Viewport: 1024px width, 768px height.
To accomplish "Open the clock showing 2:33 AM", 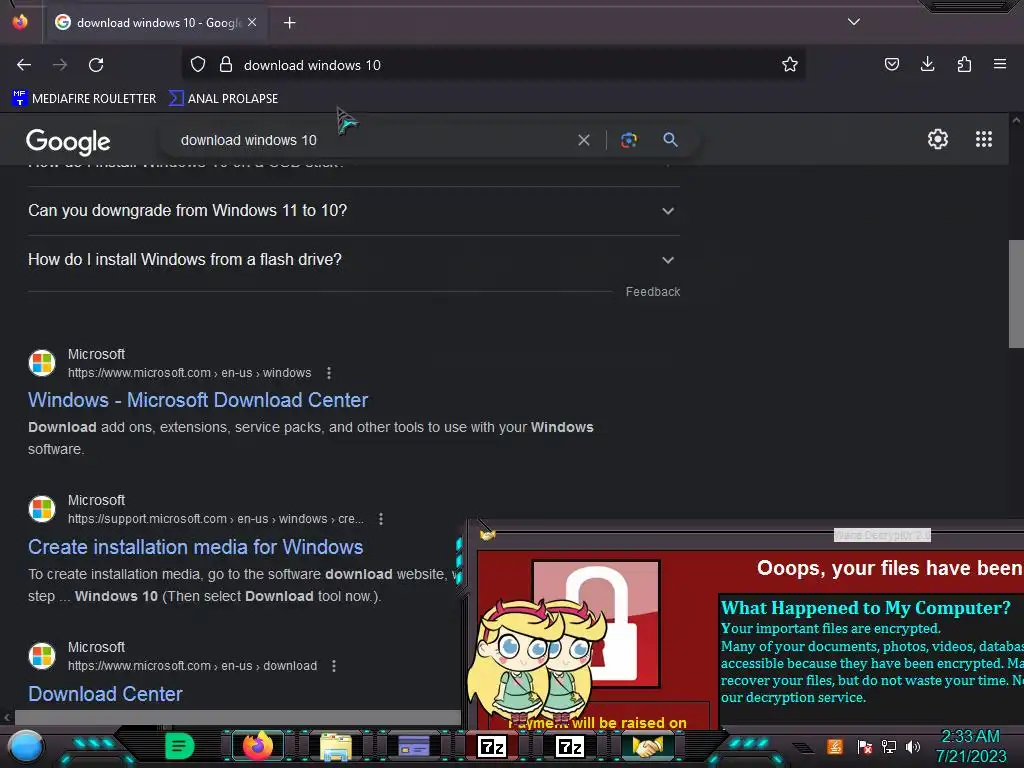I will point(970,746).
